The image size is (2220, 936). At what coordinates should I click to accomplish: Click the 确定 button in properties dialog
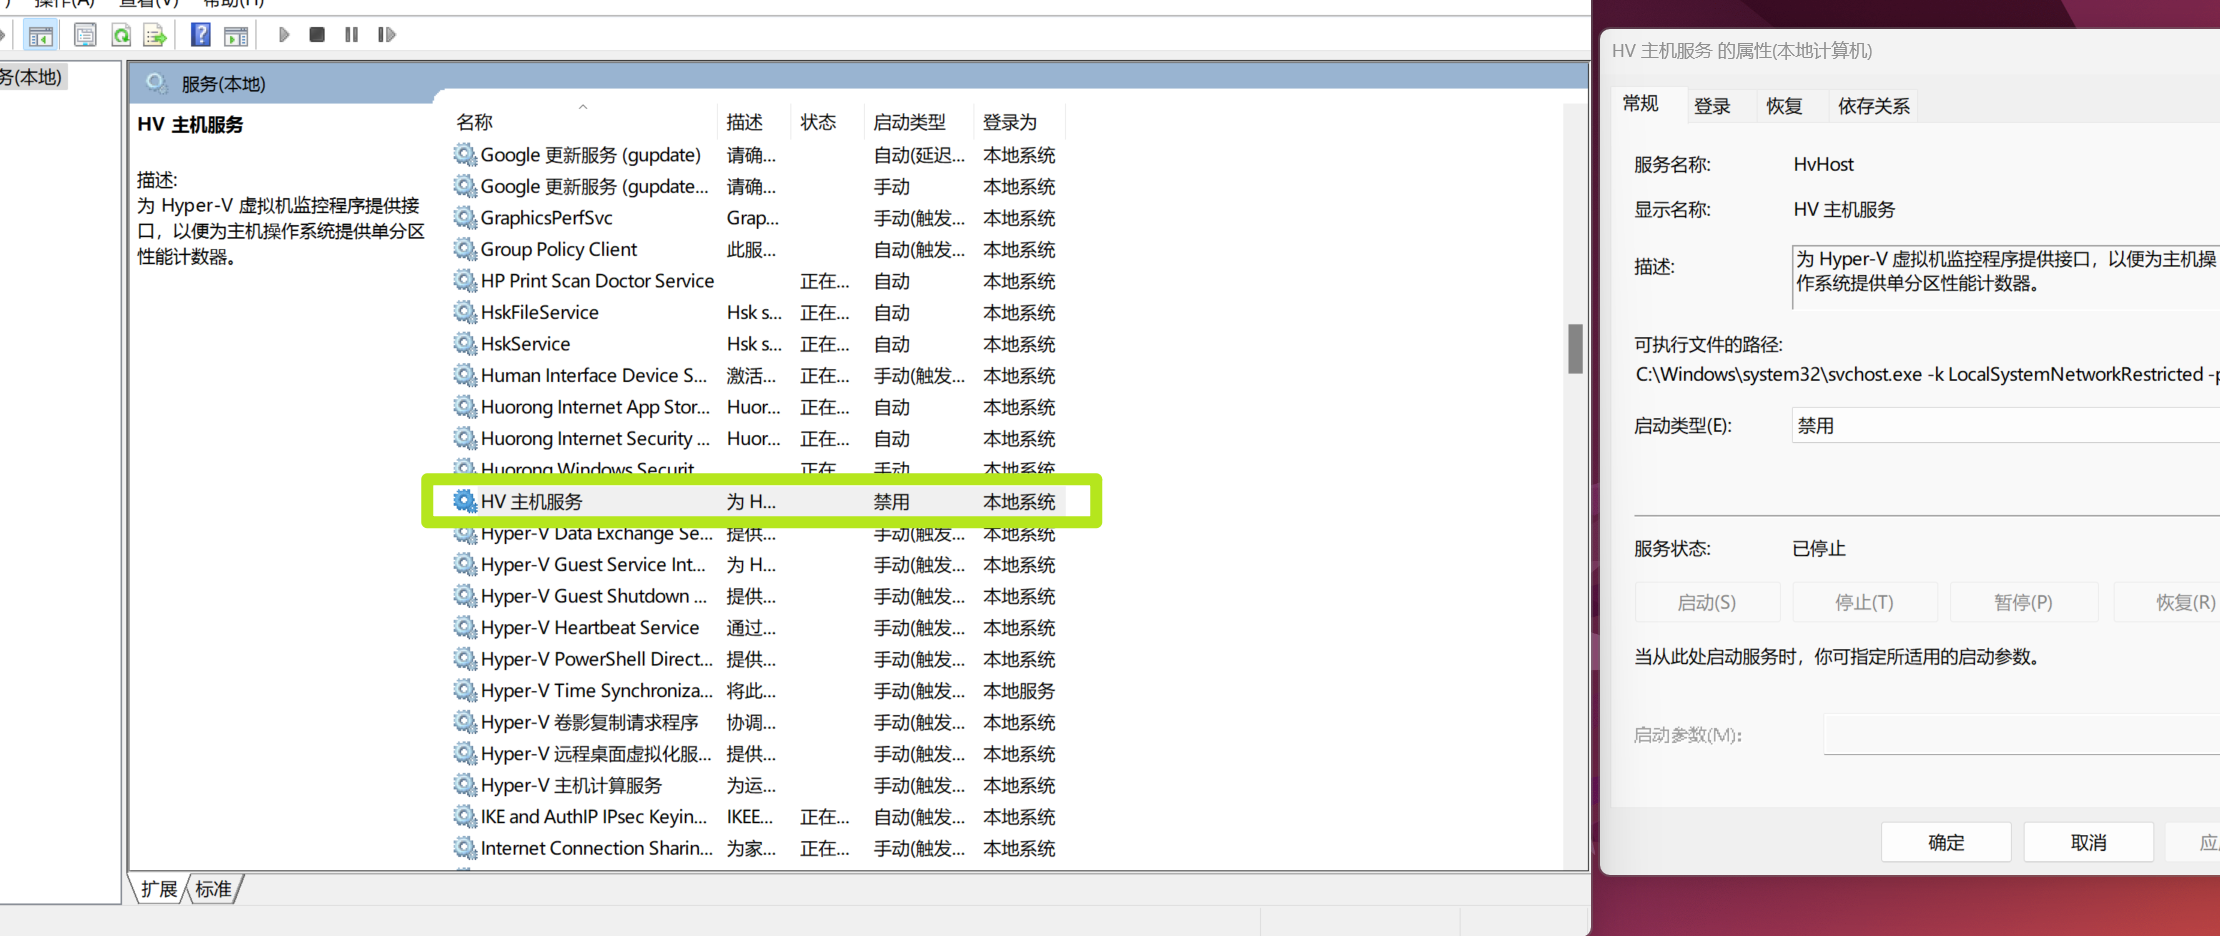[1945, 843]
